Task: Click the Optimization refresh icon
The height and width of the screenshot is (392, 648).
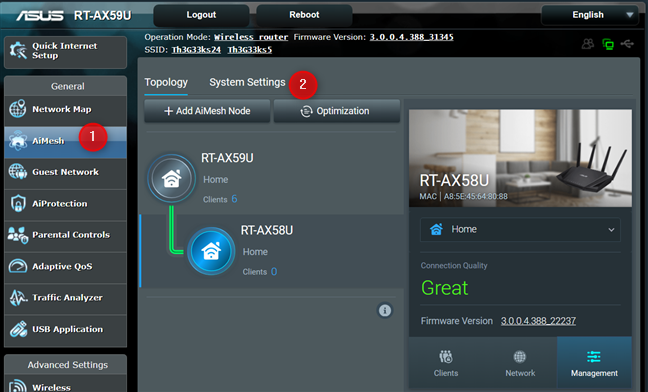Action: coord(306,111)
